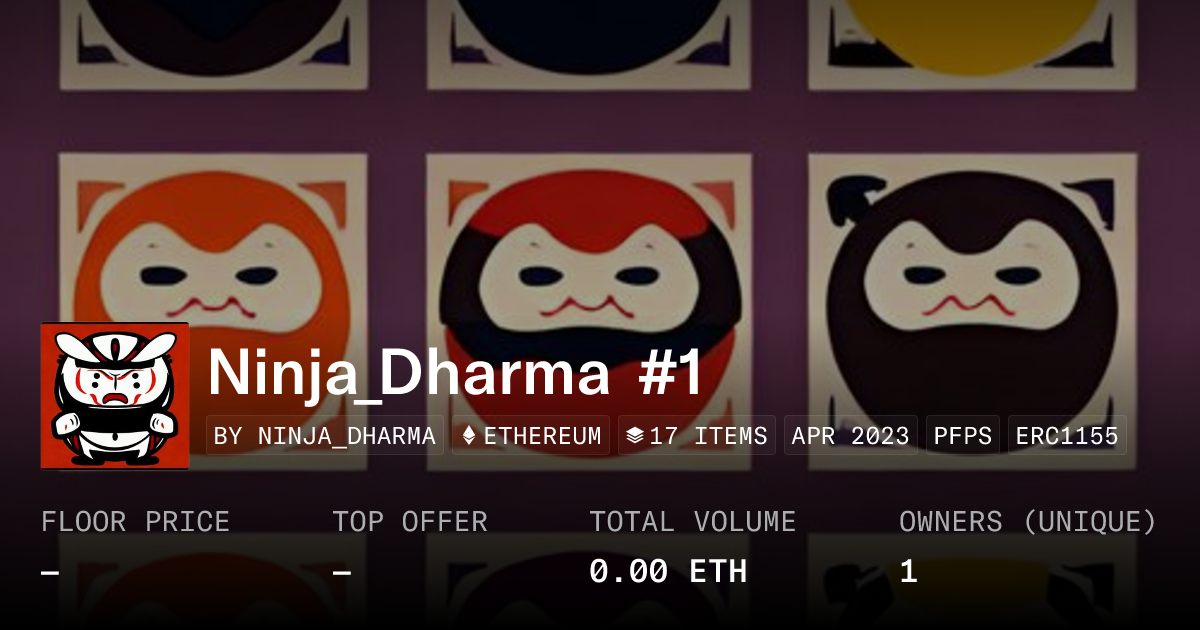The image size is (1200, 630).
Task: Click the APR 2023 date badge
Action: [850, 436]
